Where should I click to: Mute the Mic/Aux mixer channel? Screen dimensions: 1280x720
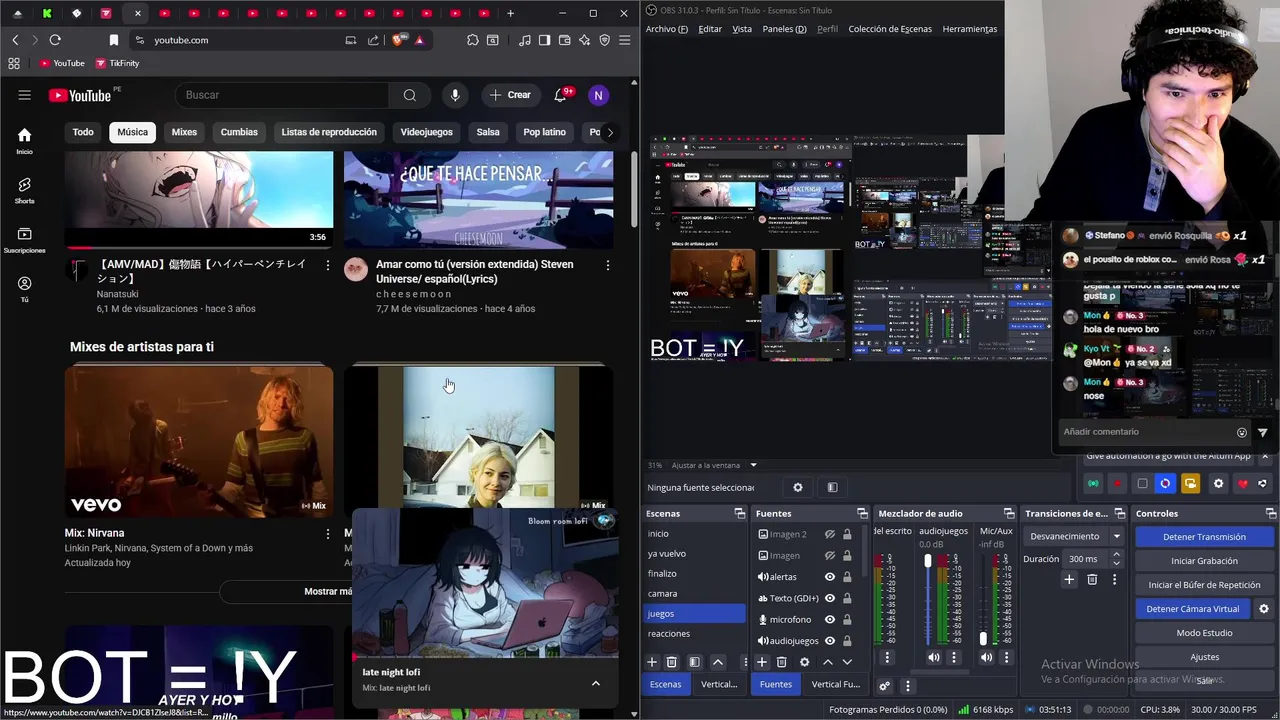coord(986,658)
